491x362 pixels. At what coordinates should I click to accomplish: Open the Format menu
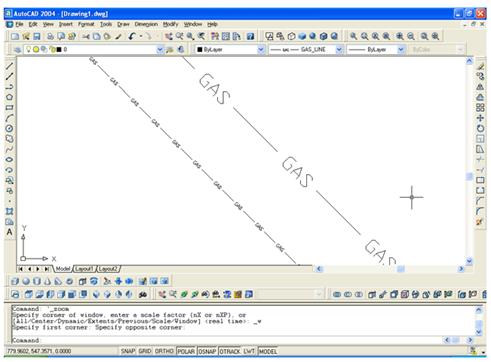click(86, 24)
